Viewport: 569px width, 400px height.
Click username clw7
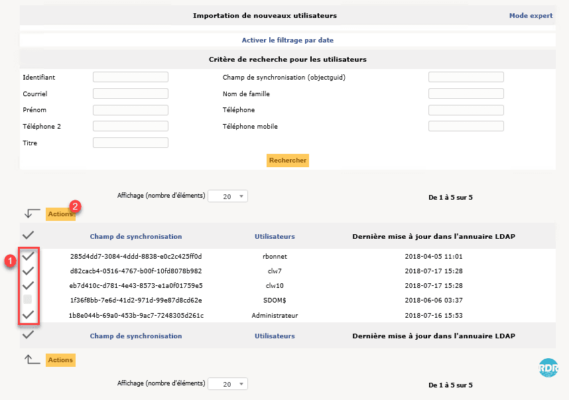(275, 271)
